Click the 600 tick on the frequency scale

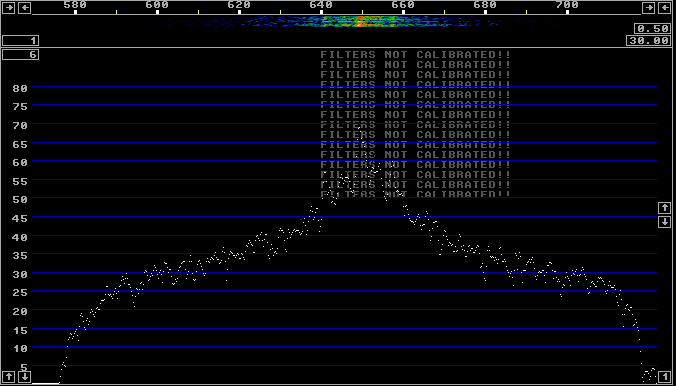pos(157,12)
